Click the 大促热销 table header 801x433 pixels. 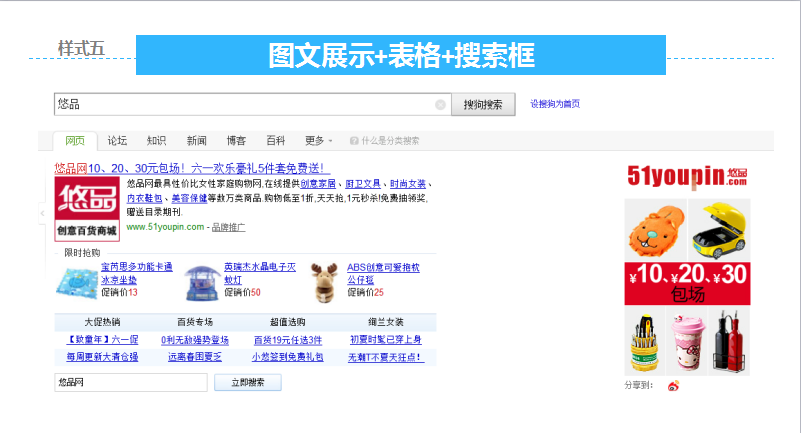click(x=102, y=322)
